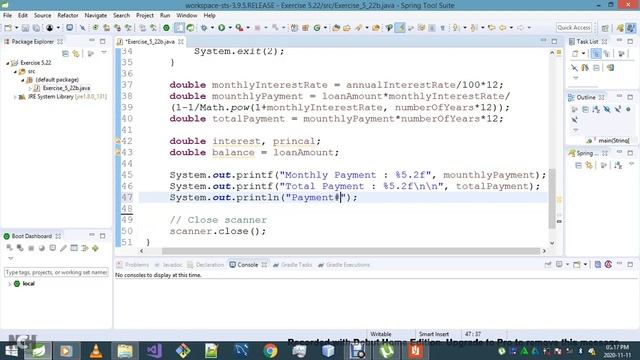
Task: Click the Pin Console icon
Action: coord(548,264)
